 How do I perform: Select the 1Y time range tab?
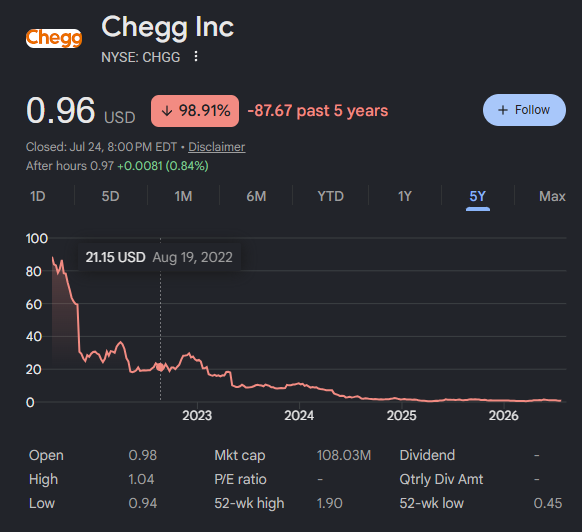[x=405, y=196]
